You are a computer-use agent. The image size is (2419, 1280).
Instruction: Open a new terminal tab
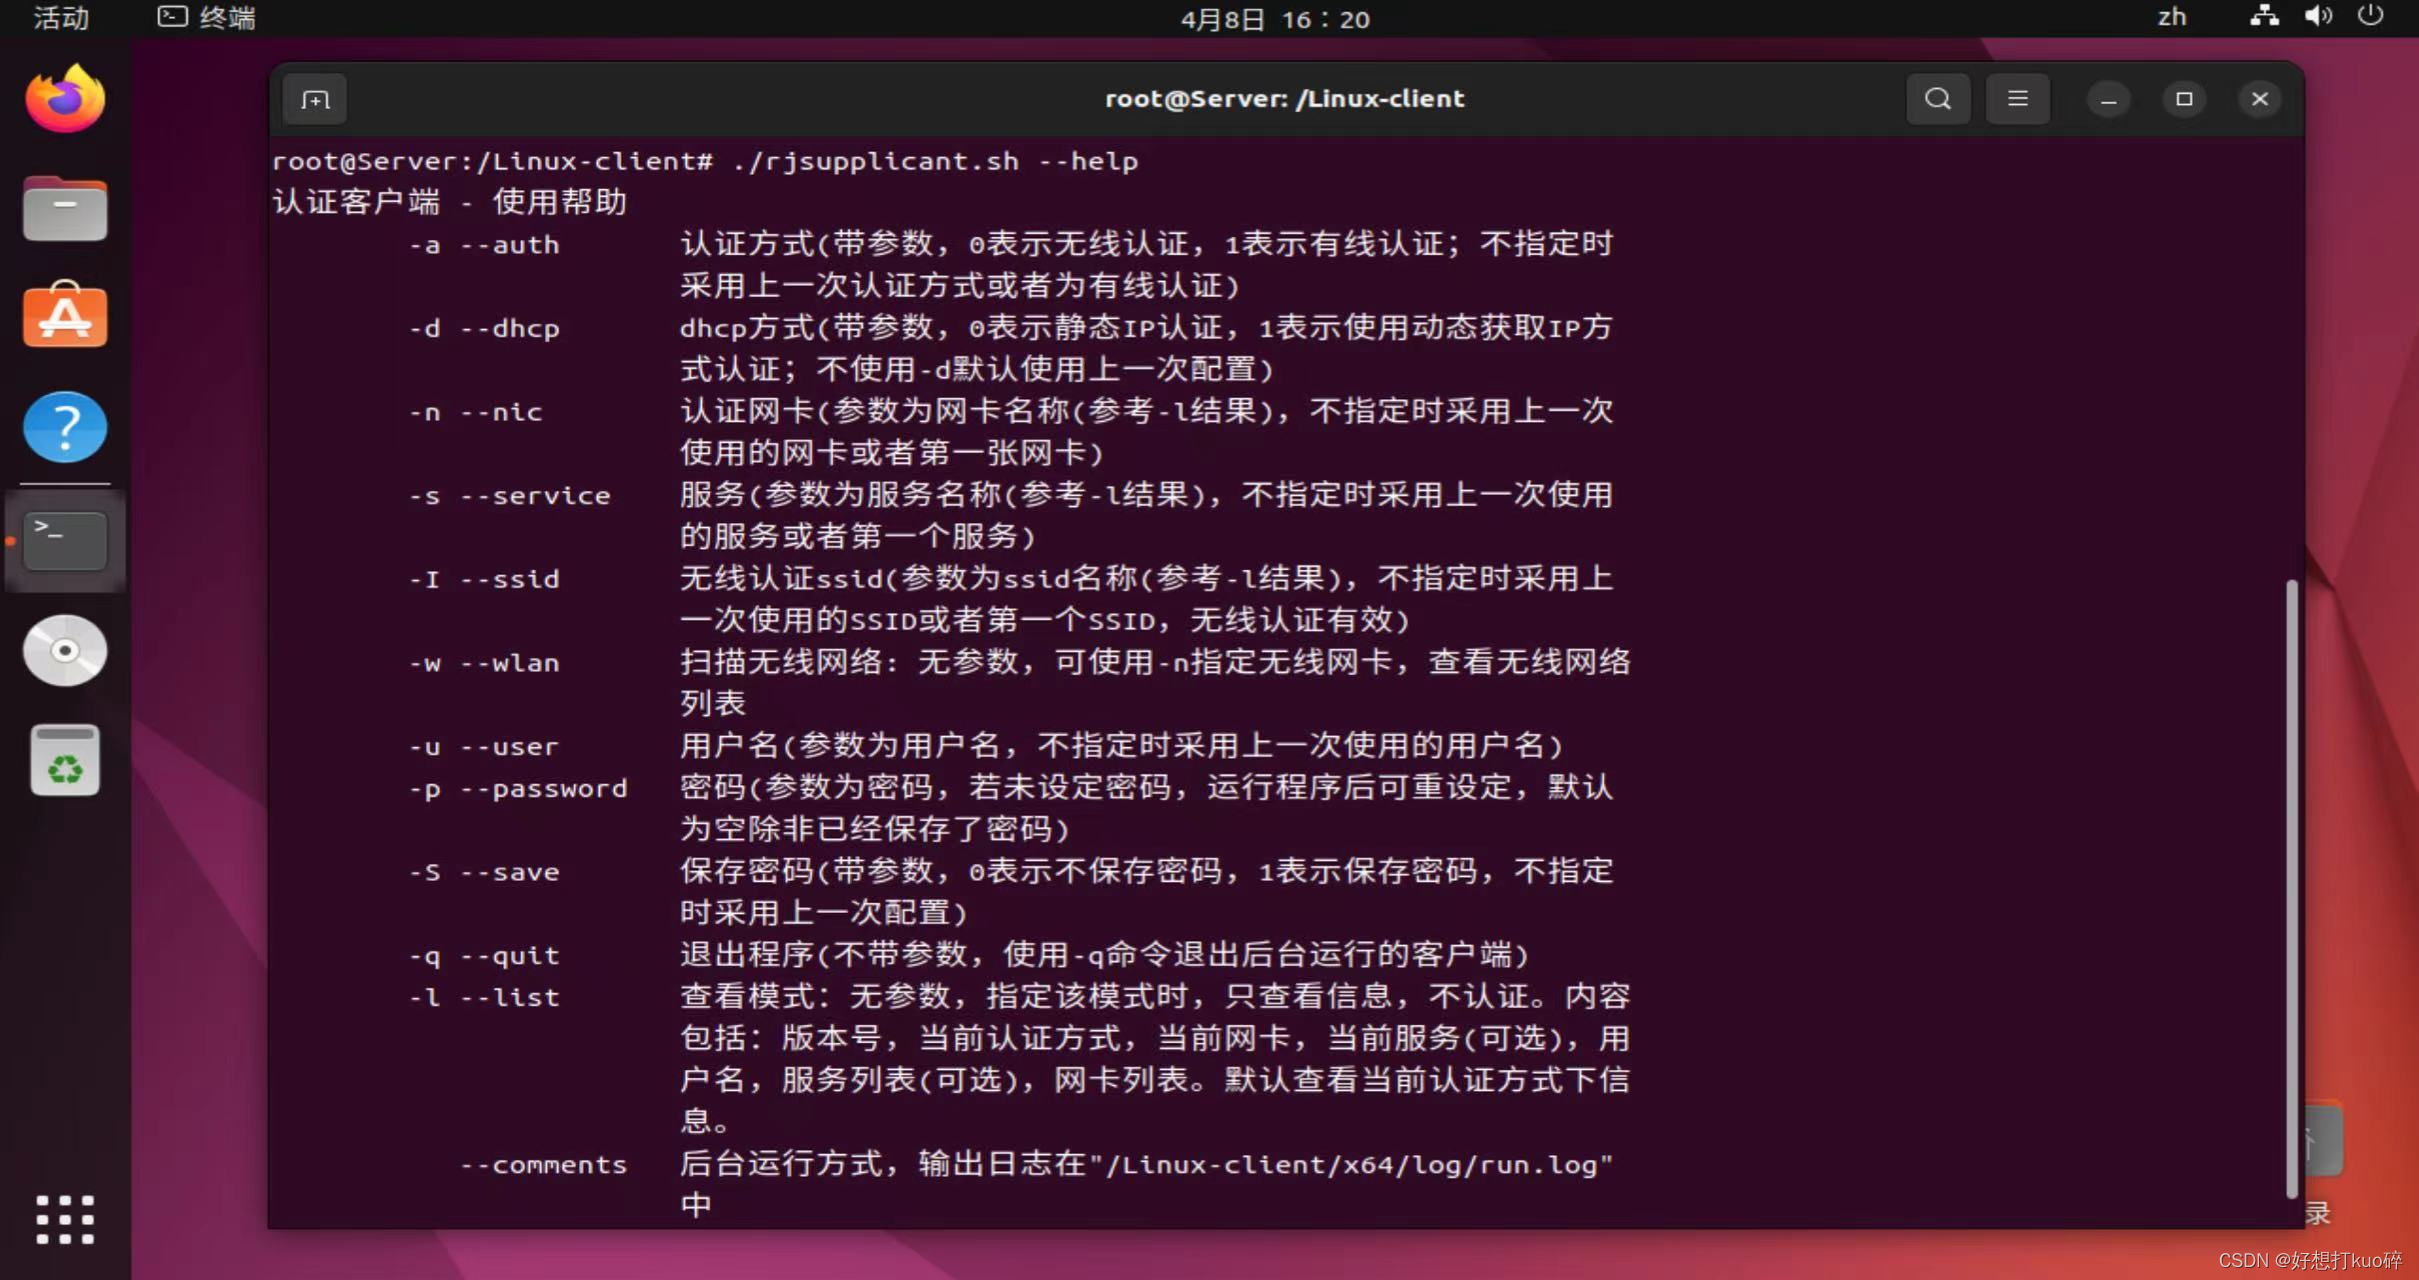click(x=315, y=99)
